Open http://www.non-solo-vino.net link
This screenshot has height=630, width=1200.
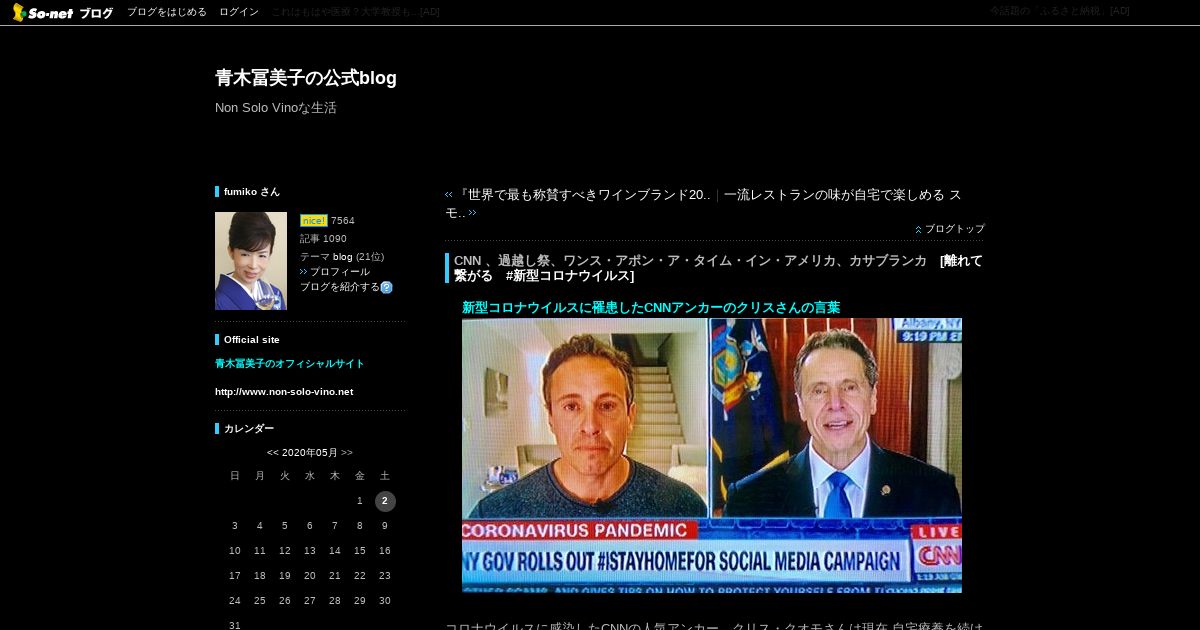284,392
